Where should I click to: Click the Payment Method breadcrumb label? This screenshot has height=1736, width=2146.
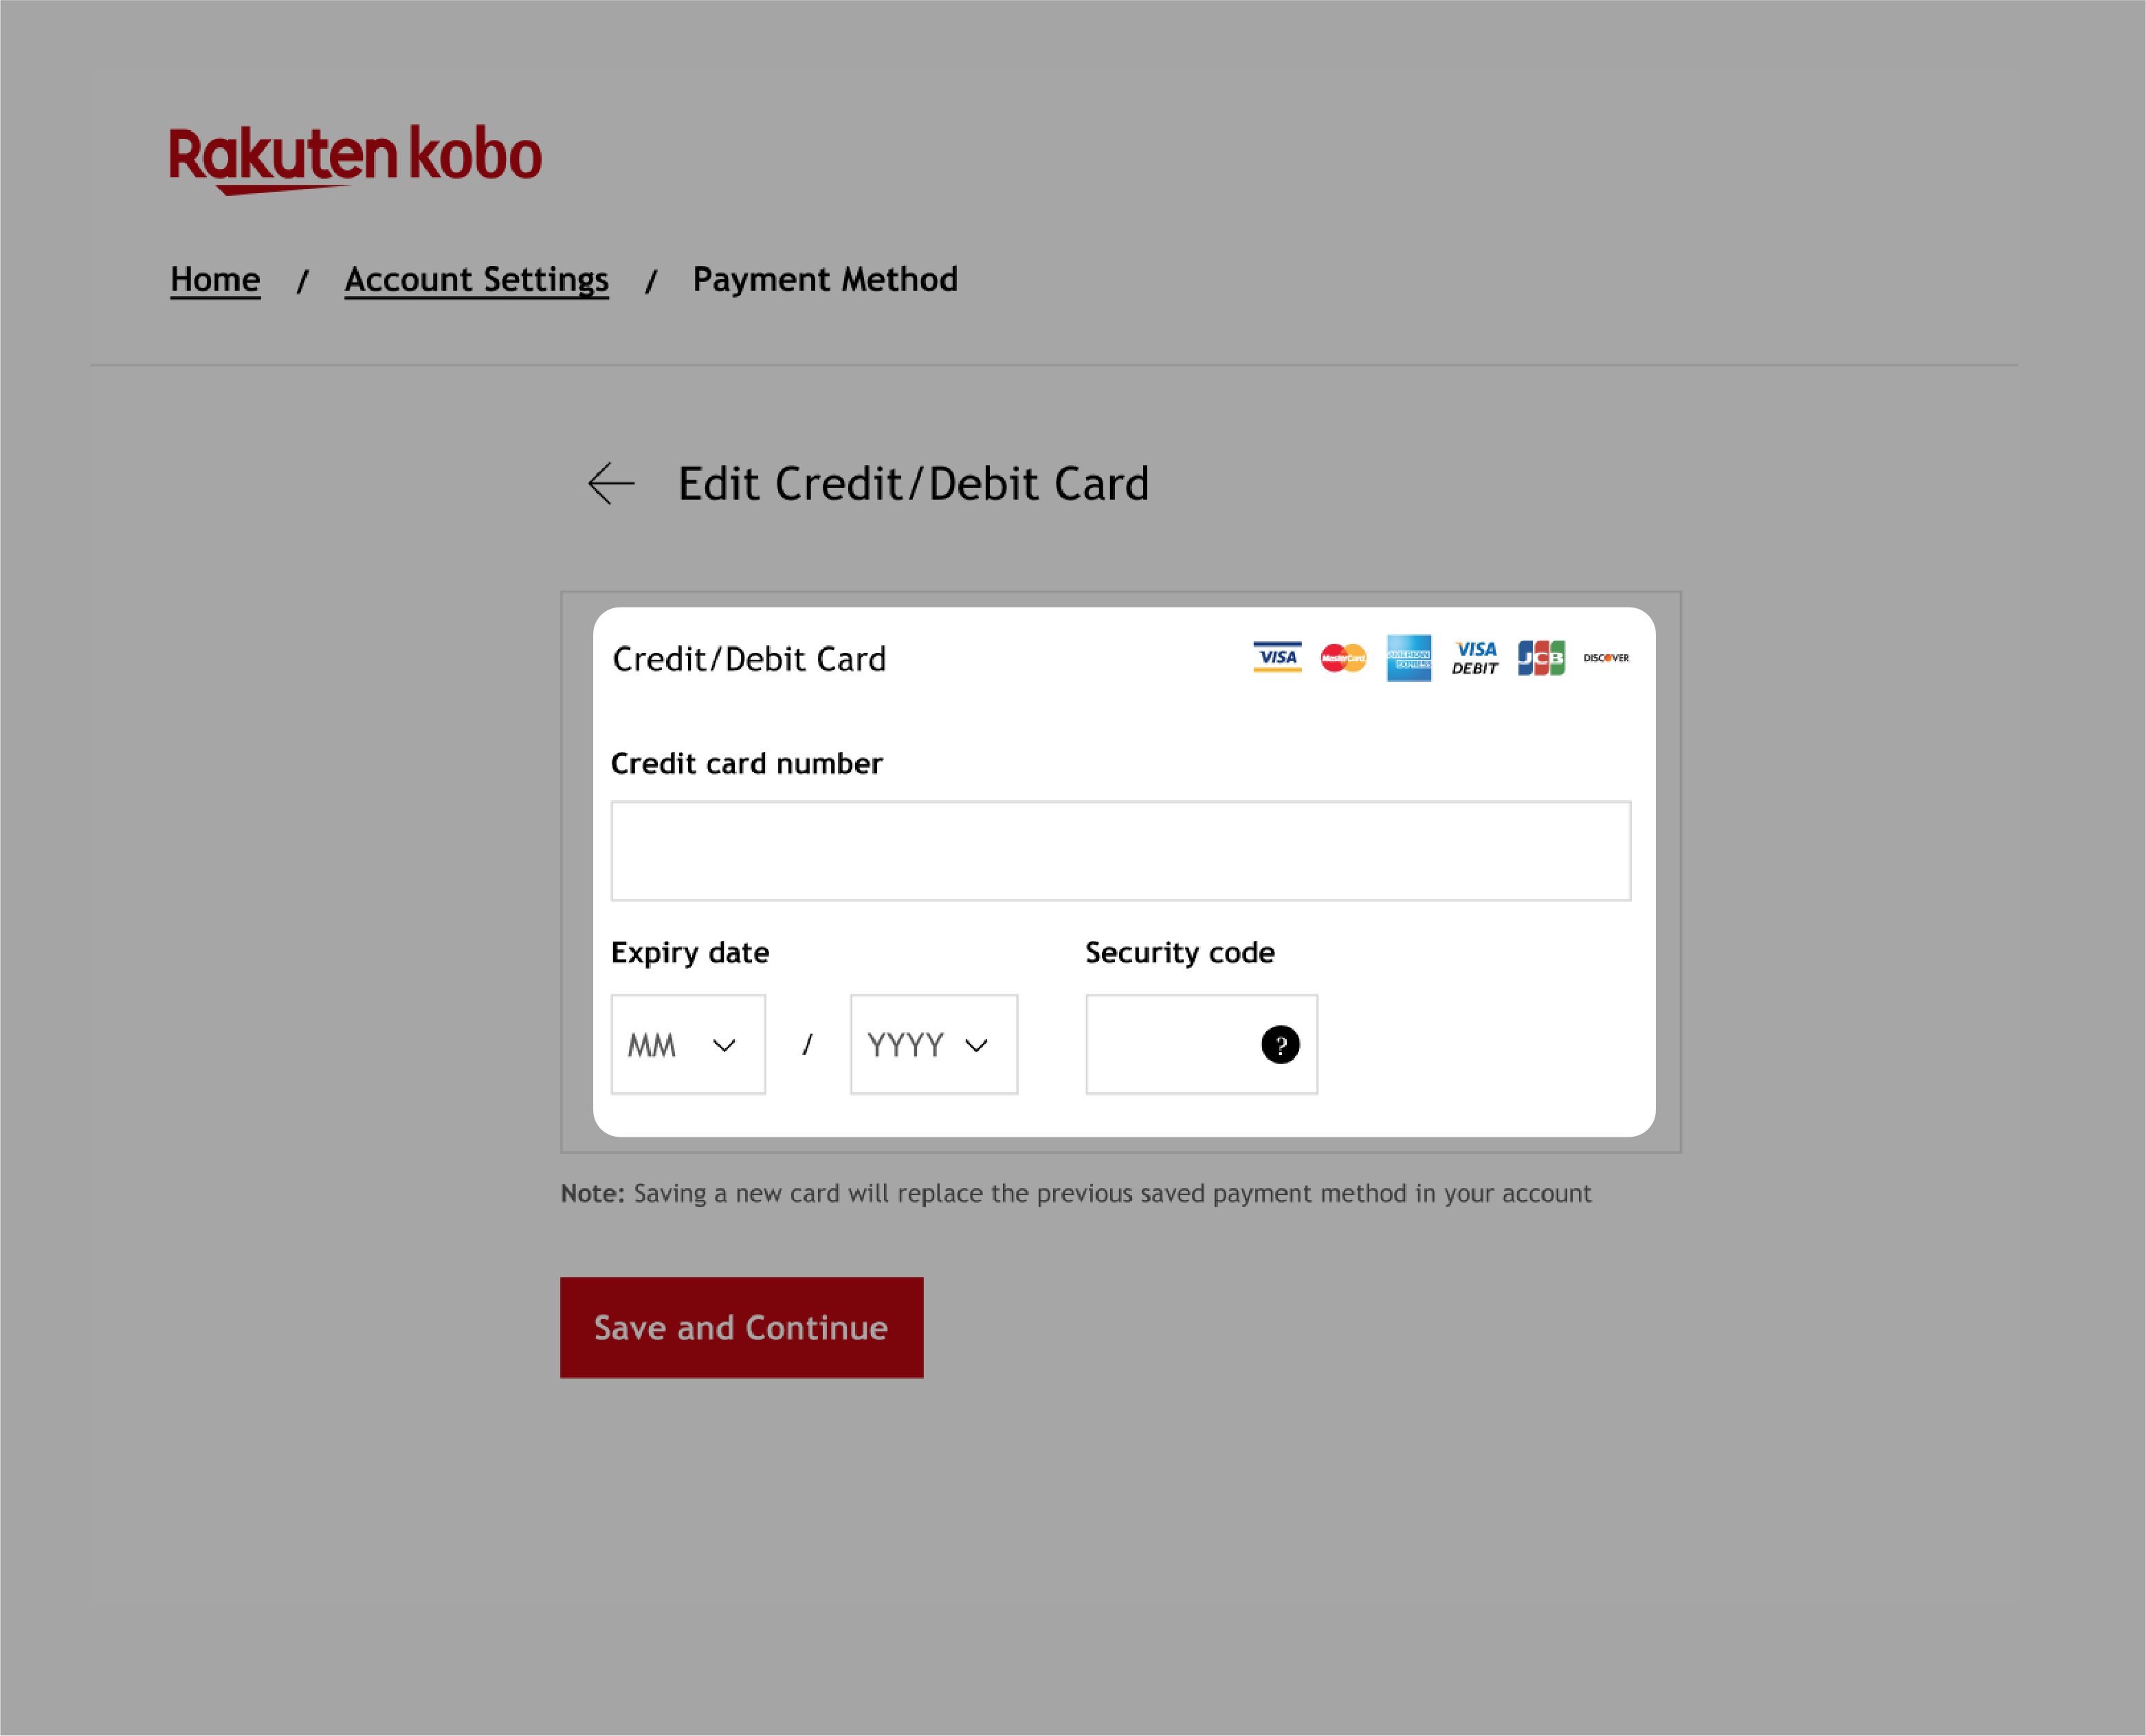click(x=824, y=278)
